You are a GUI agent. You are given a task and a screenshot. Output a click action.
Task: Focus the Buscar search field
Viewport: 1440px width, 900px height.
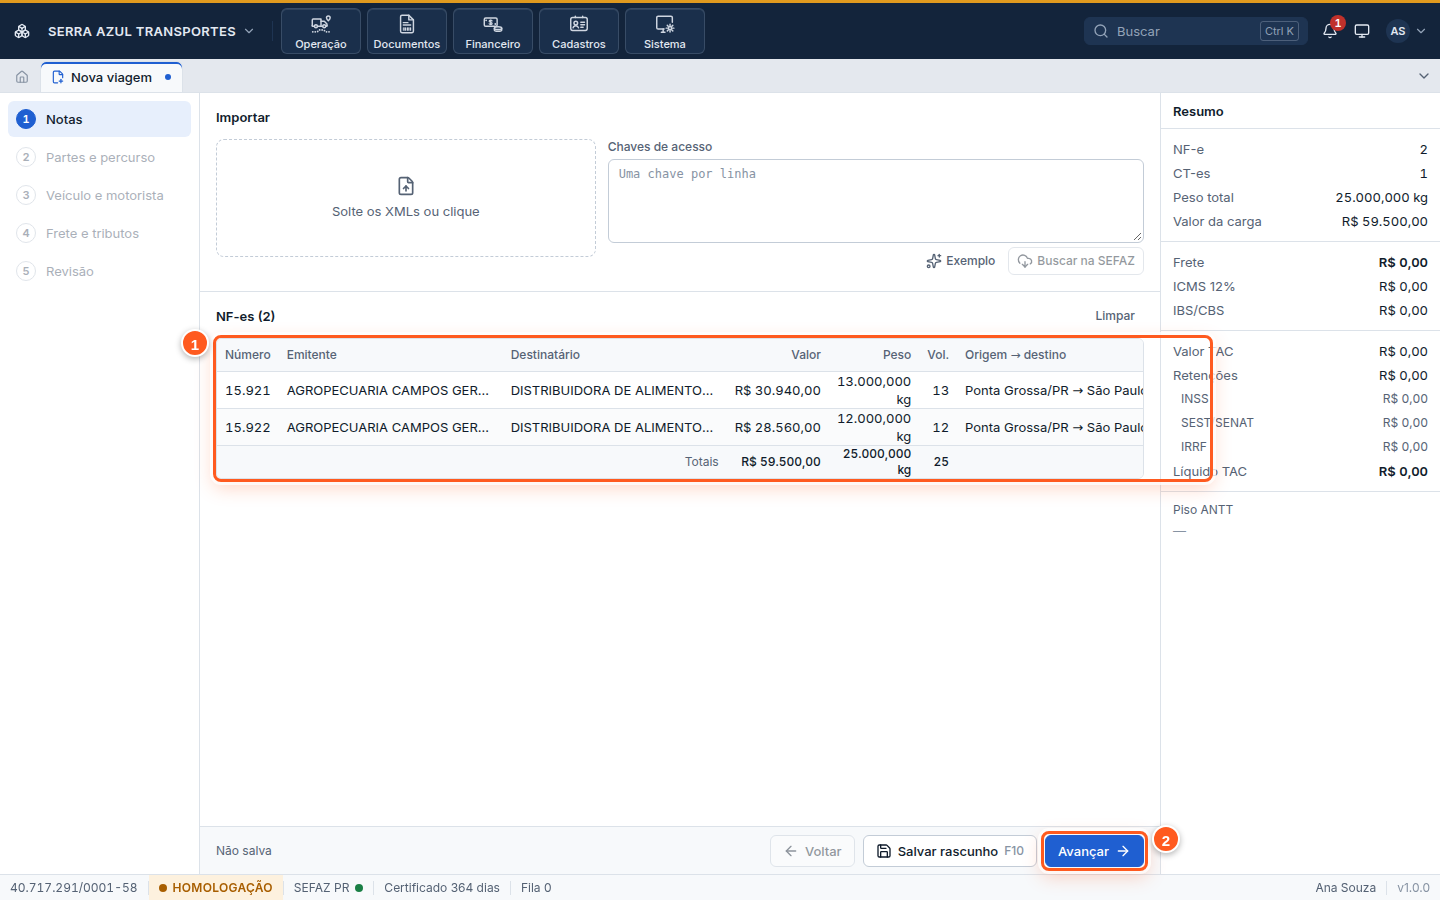pyautogui.click(x=1196, y=31)
